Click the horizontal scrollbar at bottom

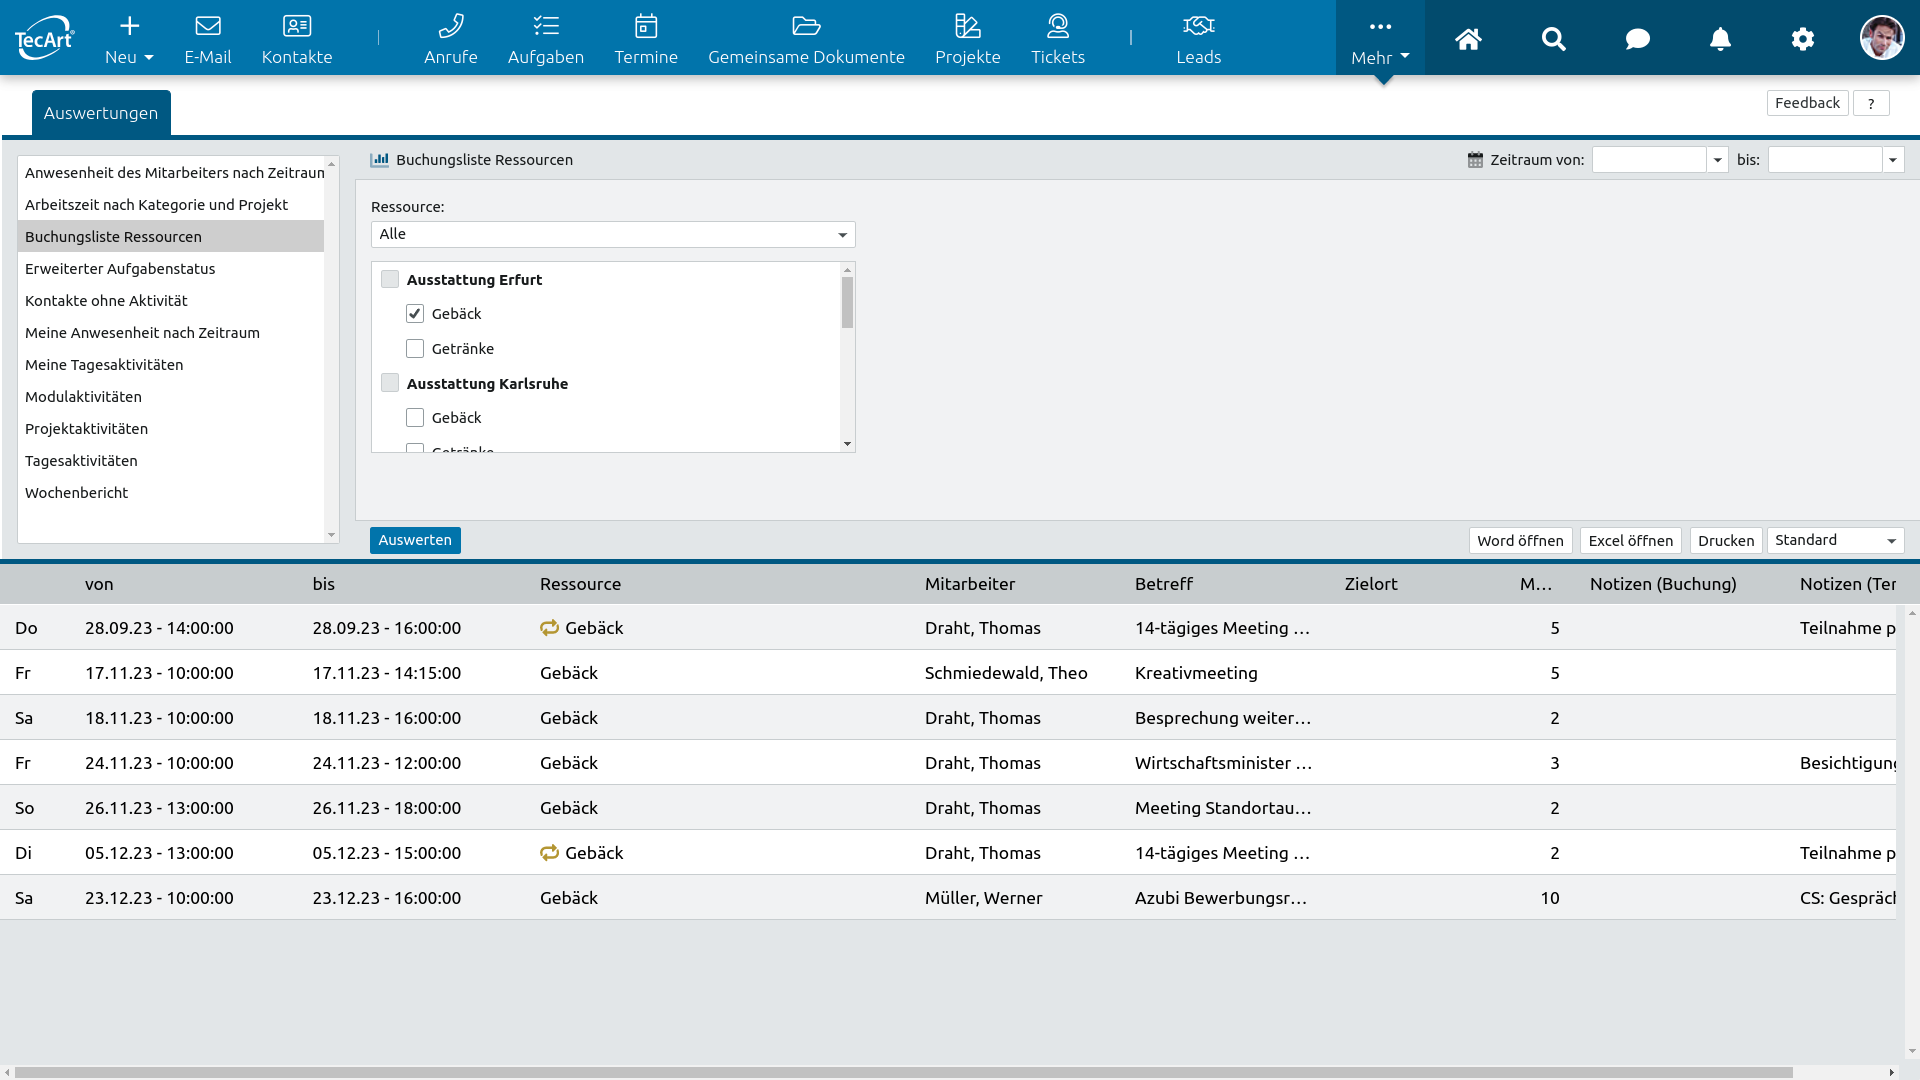point(900,1072)
